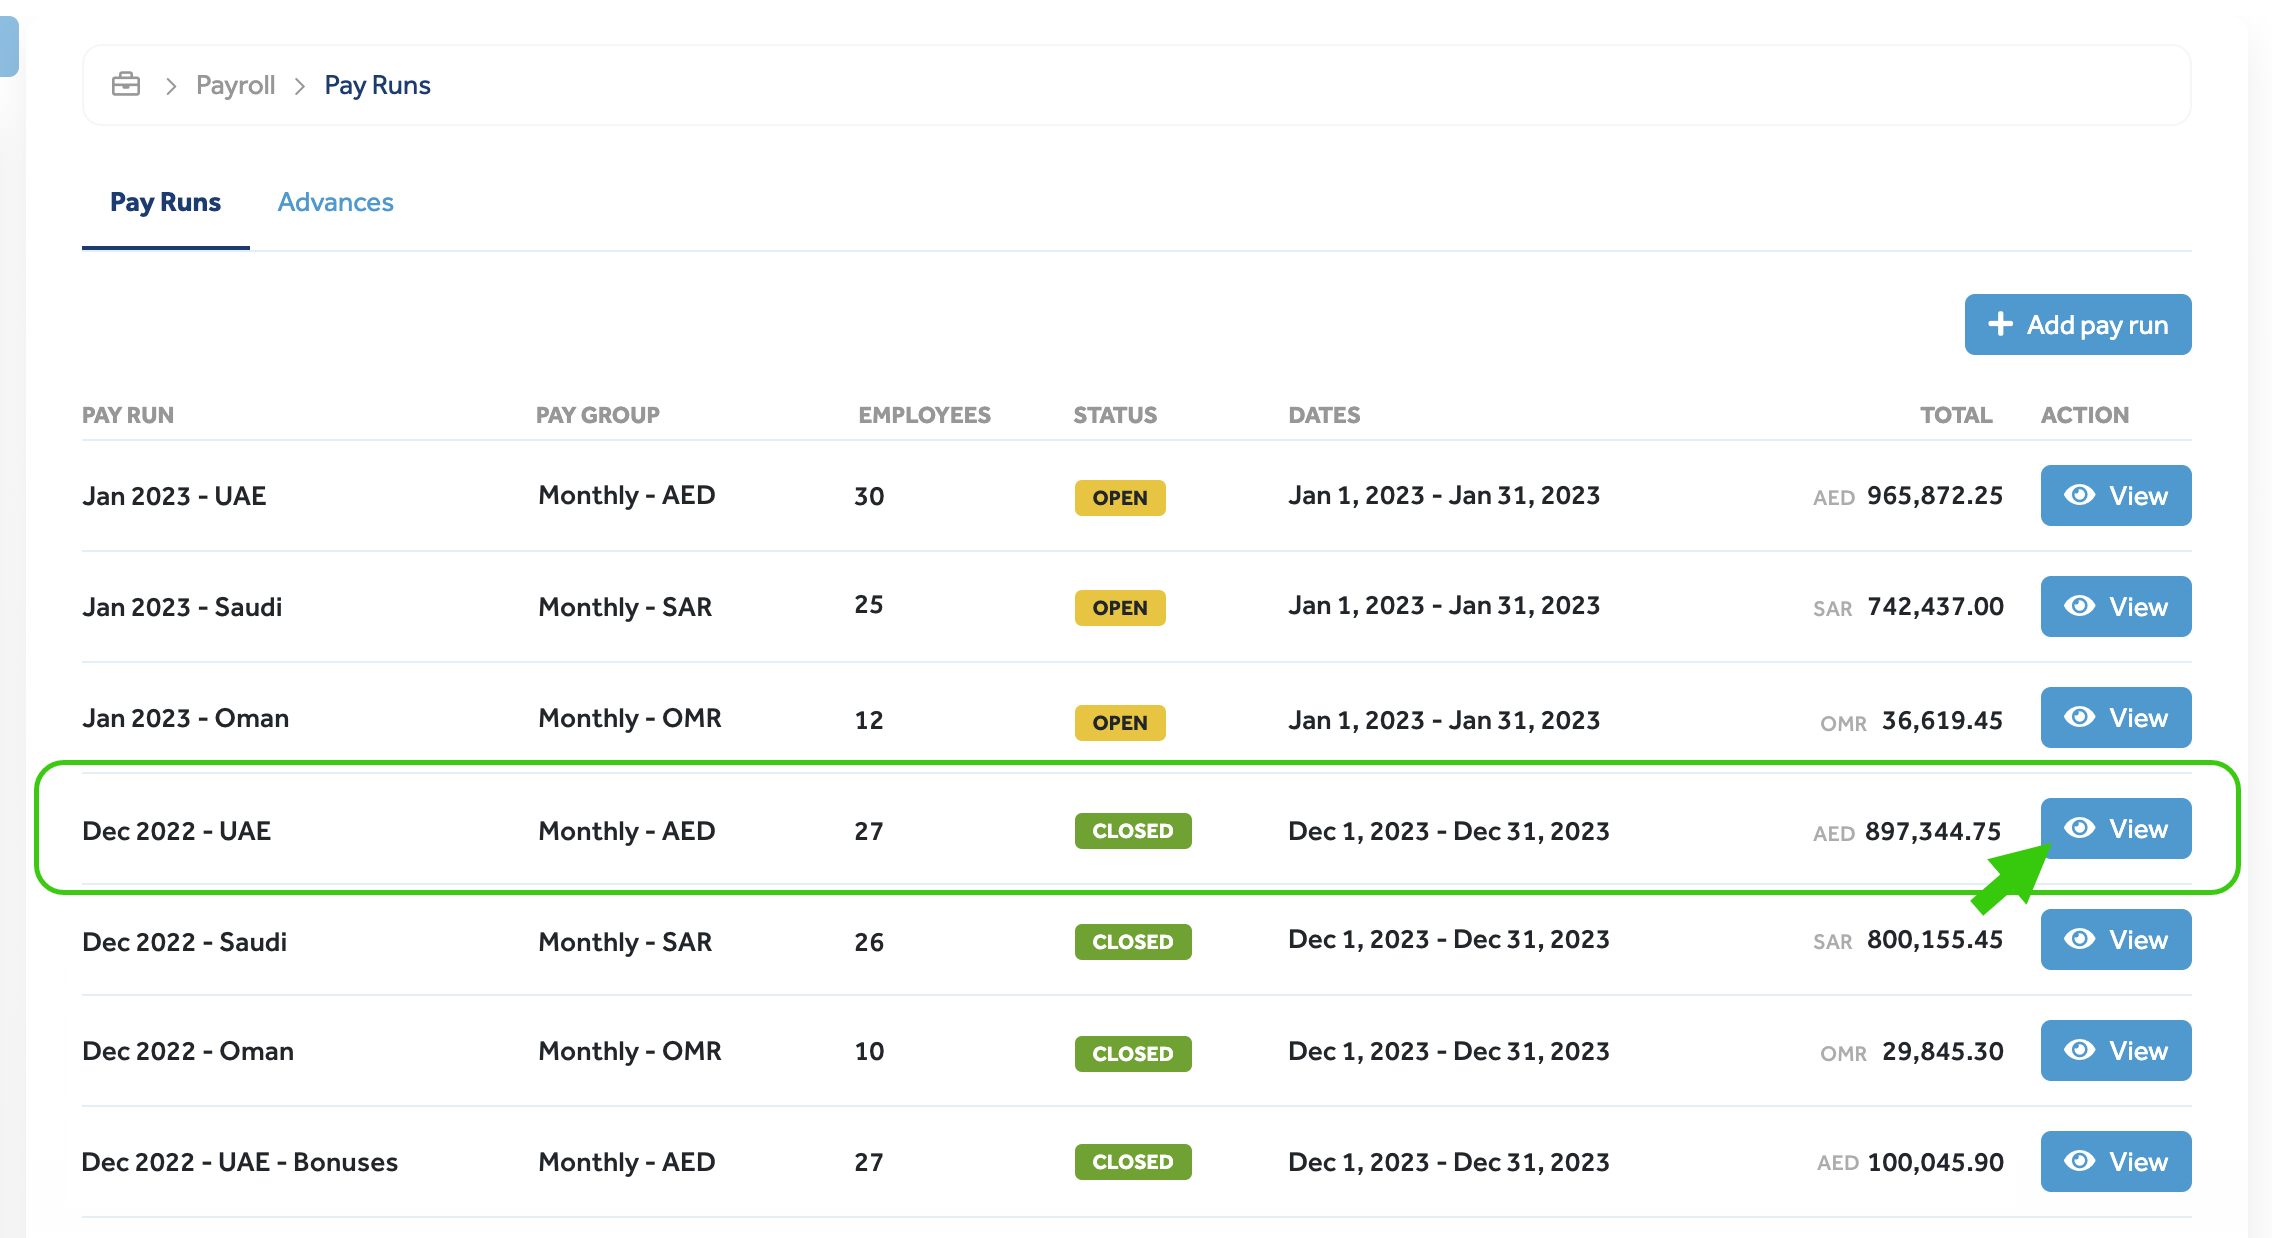Select the 'Jan 2023 - Oman' pay run name
2272x1238 pixels.
[185, 718]
